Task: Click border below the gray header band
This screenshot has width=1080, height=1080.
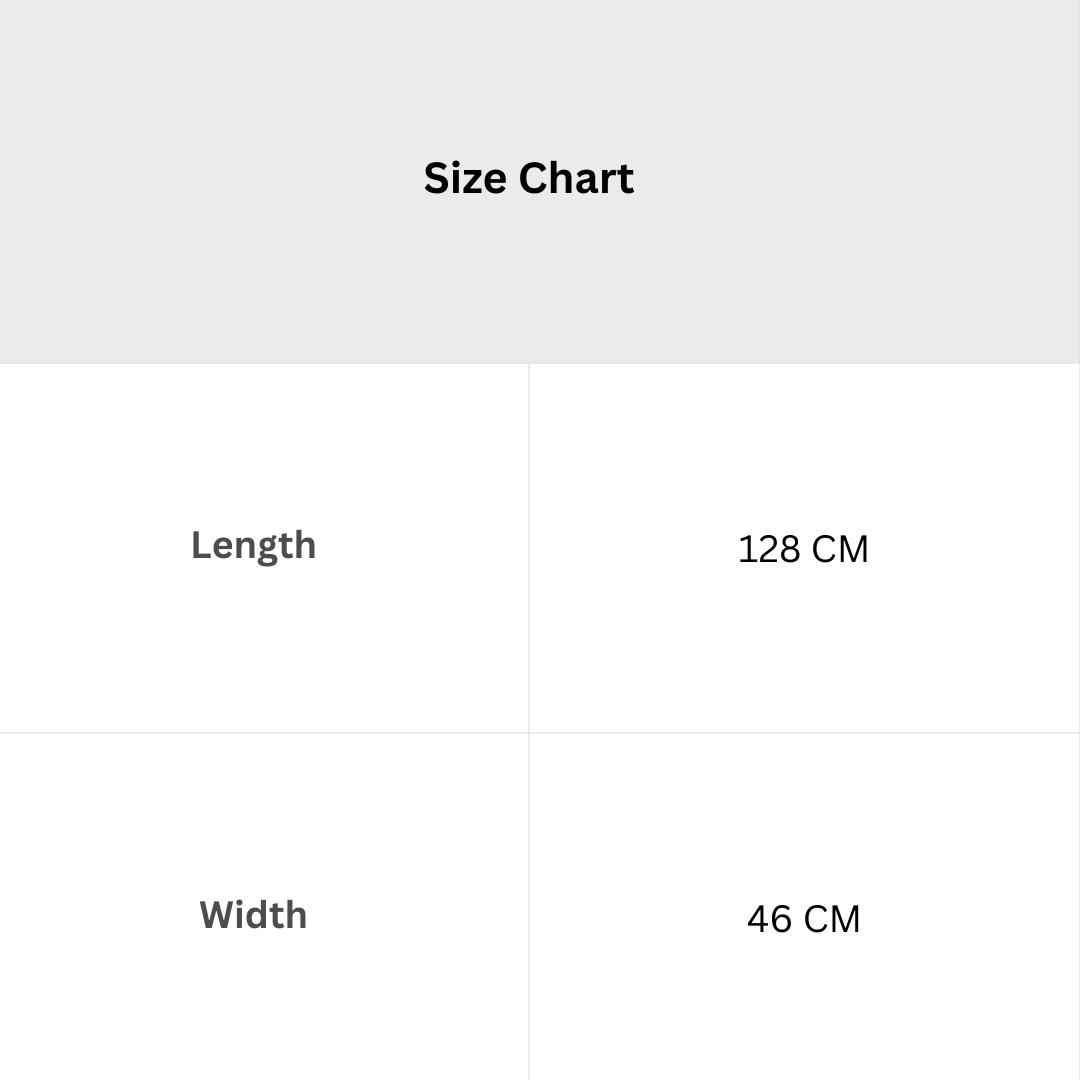Action: pyautogui.click(x=540, y=363)
